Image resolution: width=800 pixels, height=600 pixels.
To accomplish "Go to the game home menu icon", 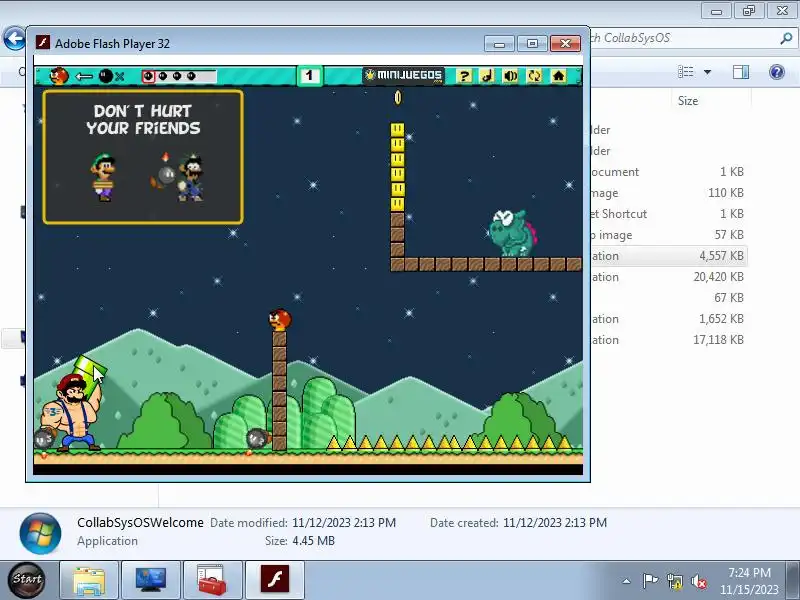I will 558,76.
